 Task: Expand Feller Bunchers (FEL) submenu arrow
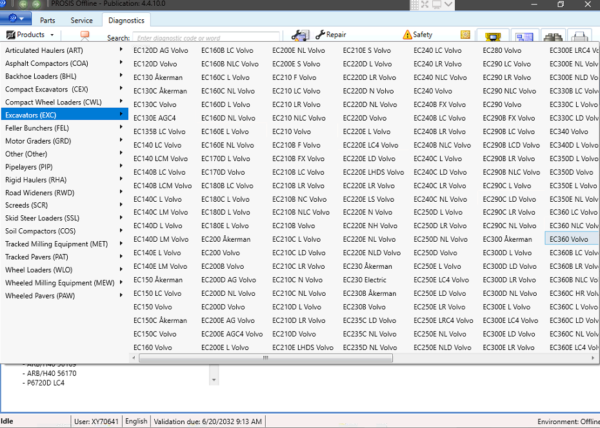121,127
